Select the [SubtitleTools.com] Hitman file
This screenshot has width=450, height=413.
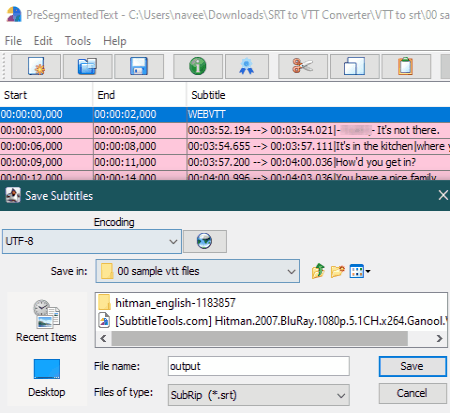[272, 321]
